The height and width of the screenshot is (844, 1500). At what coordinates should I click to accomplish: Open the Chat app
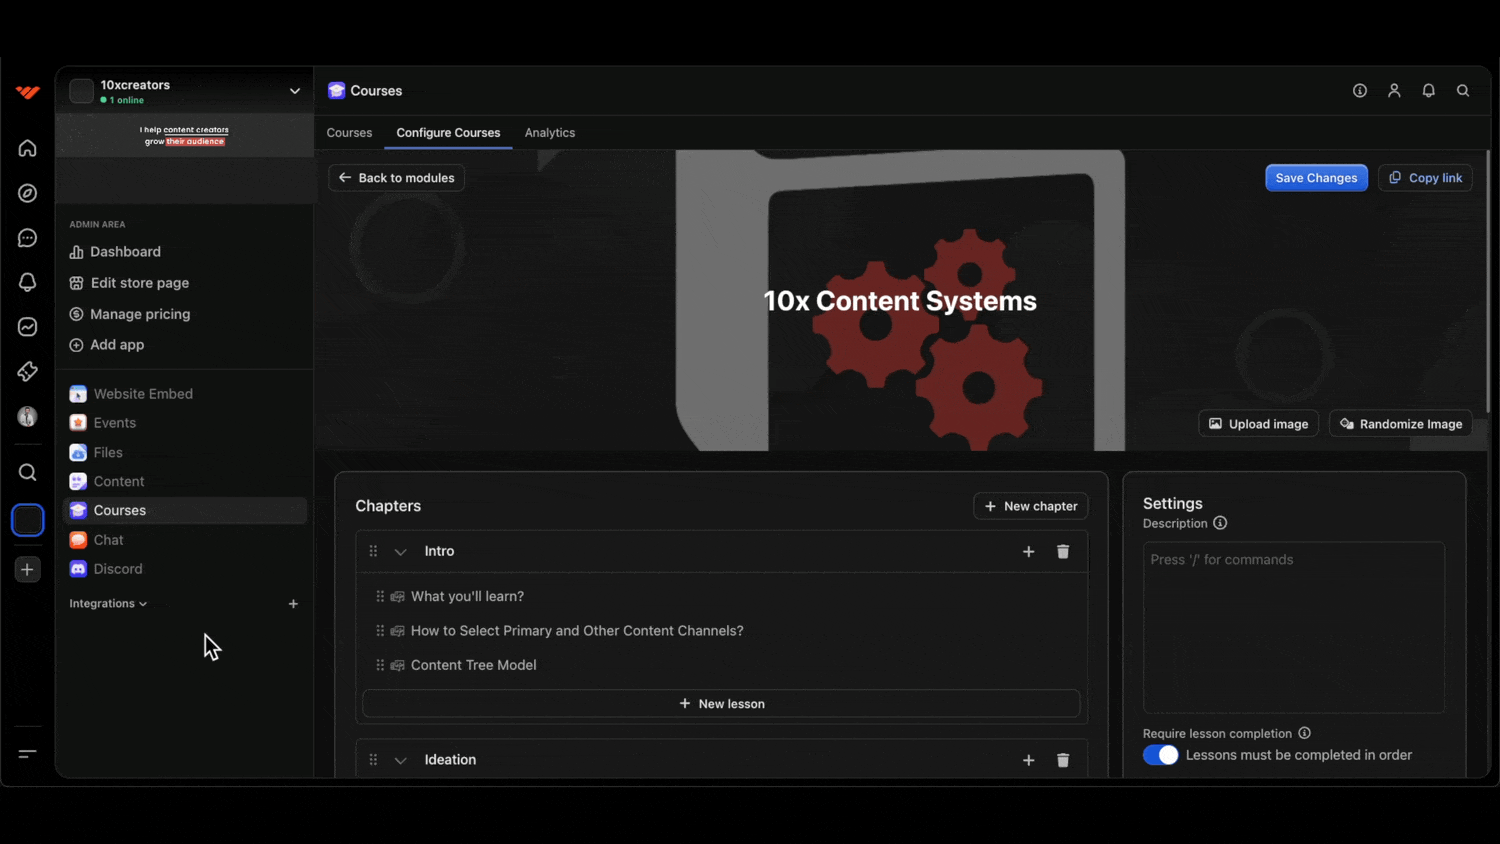click(184, 540)
